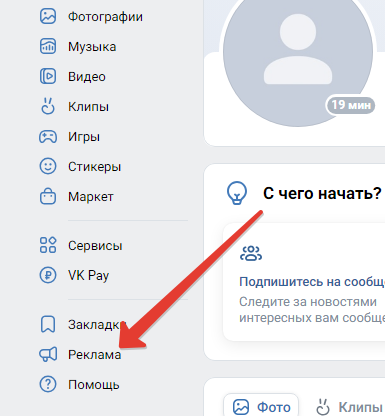This screenshot has height=416, width=385.
Task: Click the Video play icon
Action: [x=48, y=76]
